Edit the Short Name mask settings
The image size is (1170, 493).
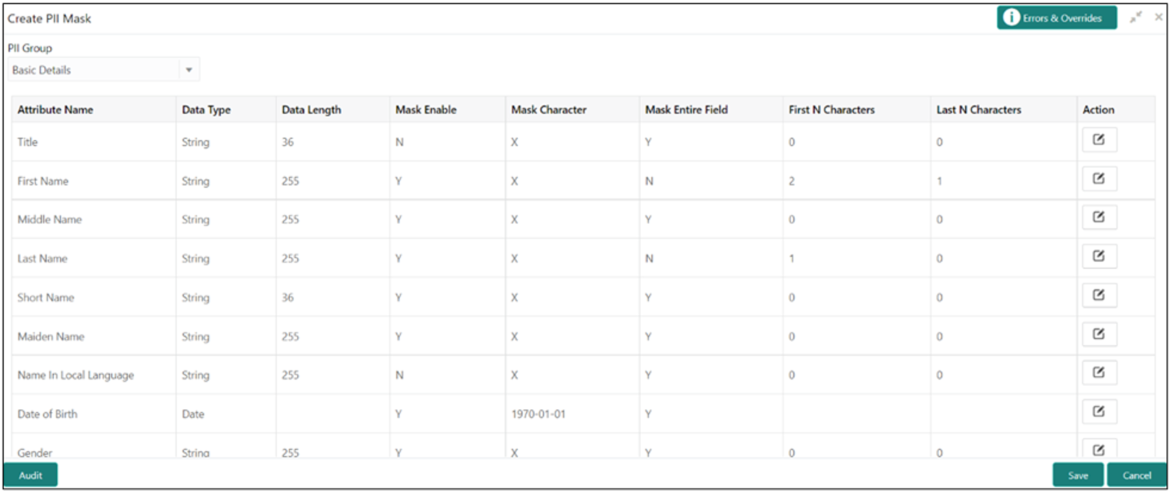[1099, 296]
